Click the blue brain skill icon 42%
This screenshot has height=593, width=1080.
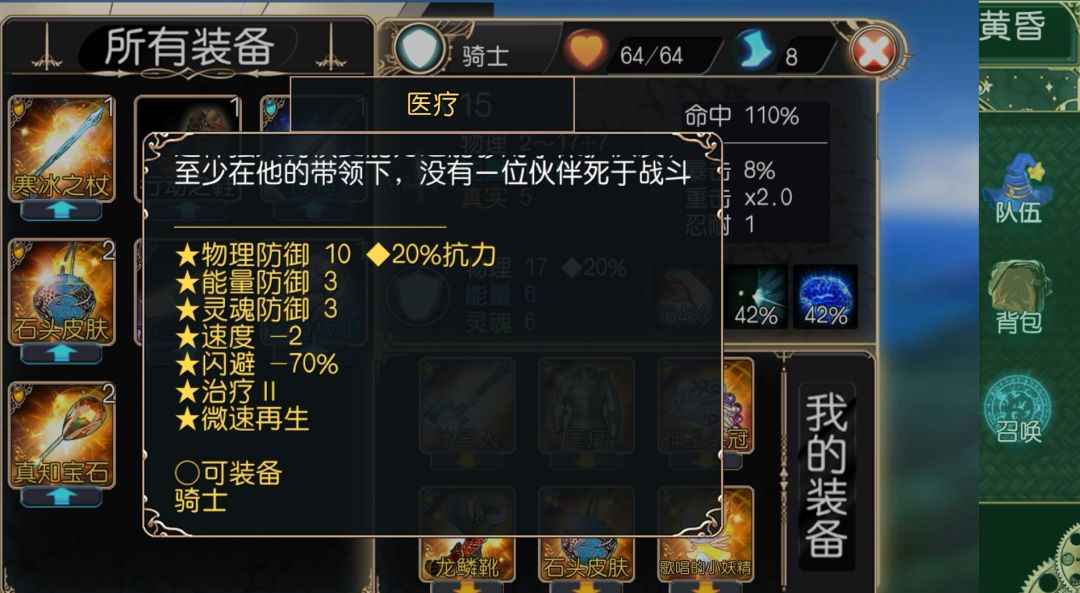tap(826, 296)
